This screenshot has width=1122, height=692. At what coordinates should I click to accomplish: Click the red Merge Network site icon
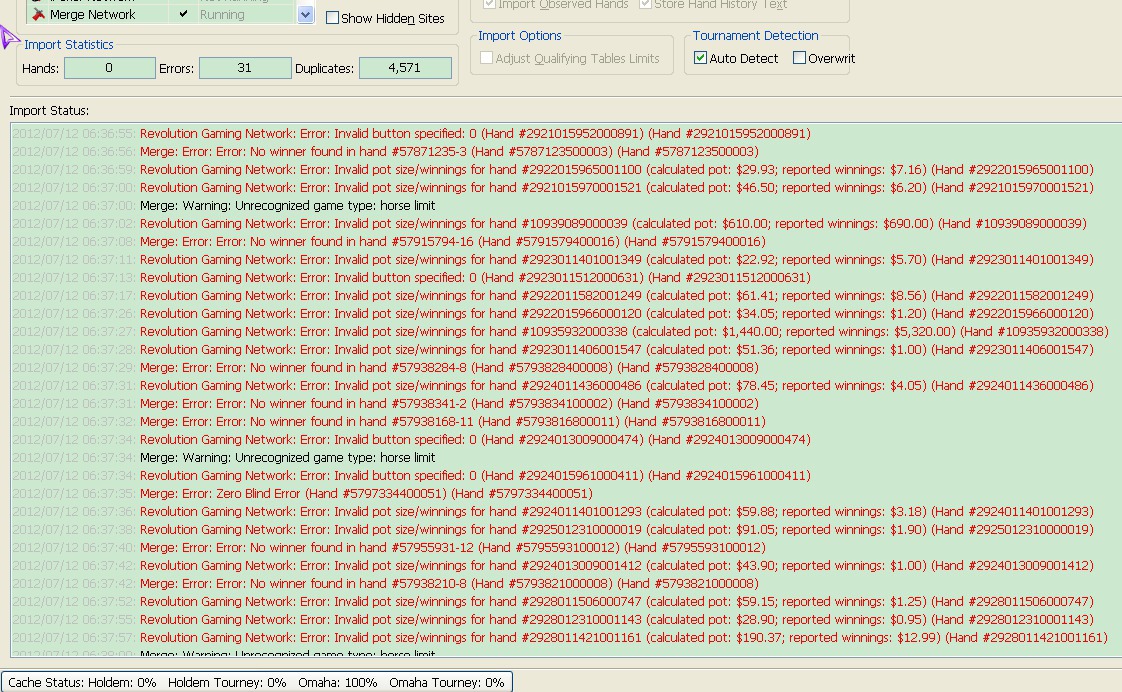point(38,14)
